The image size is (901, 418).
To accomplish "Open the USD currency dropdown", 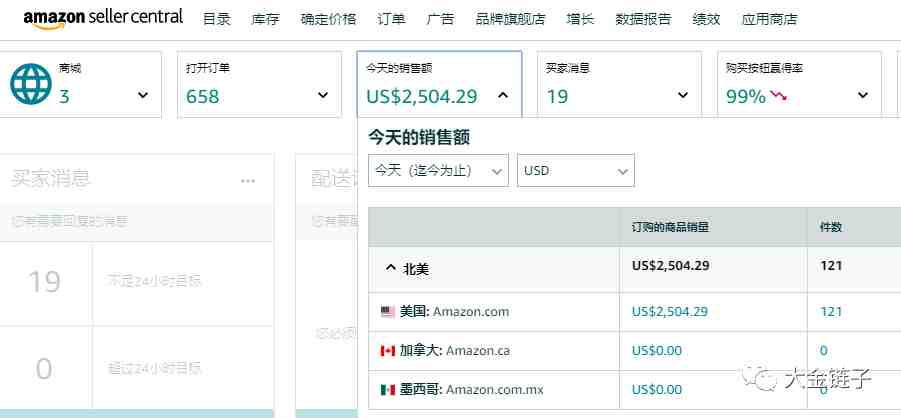I will coord(576,170).
